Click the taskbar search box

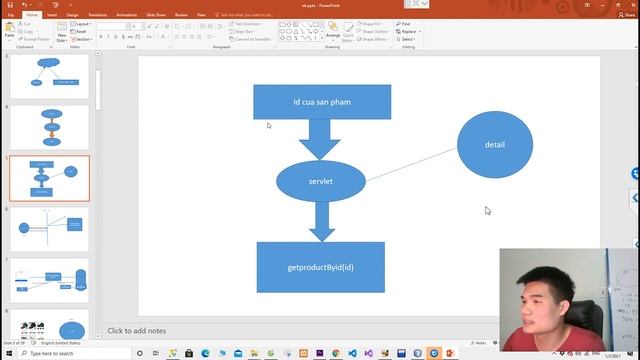75,353
